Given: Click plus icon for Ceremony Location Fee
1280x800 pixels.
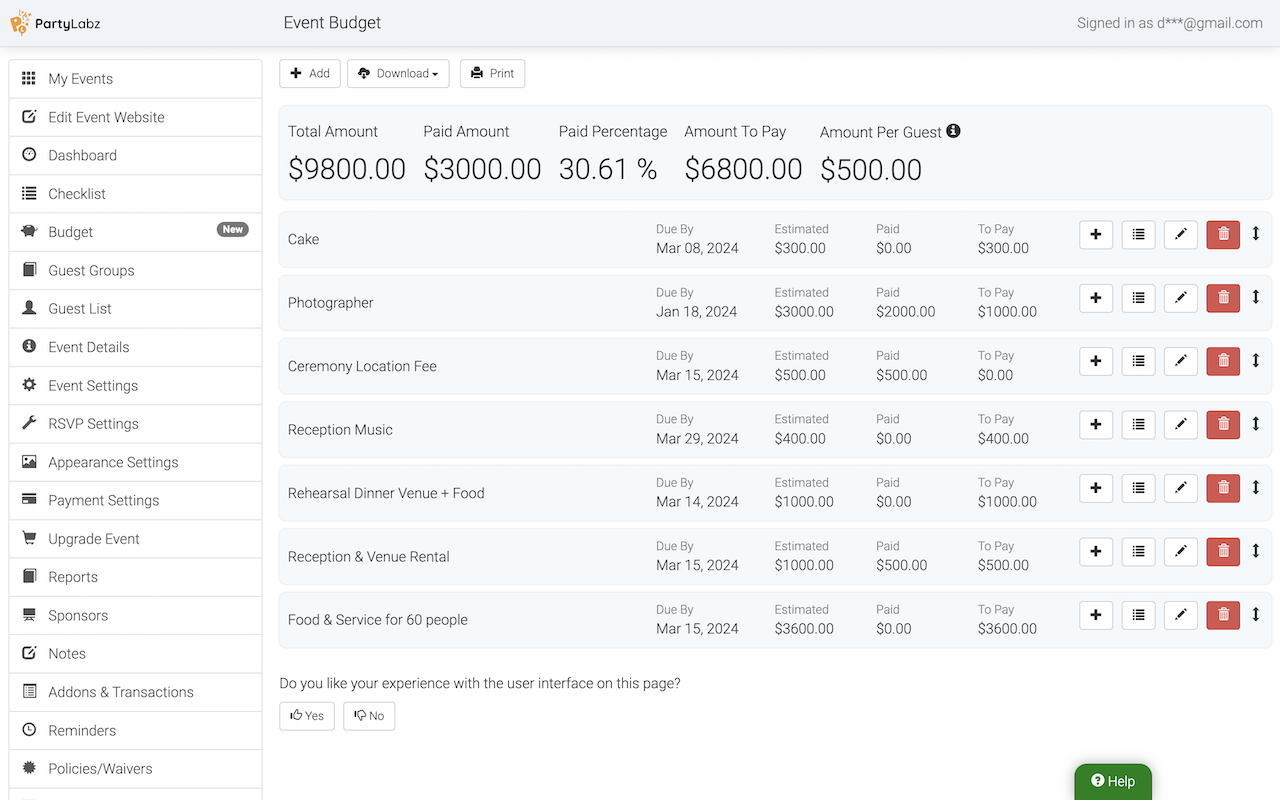Looking at the screenshot, I should 1096,361.
